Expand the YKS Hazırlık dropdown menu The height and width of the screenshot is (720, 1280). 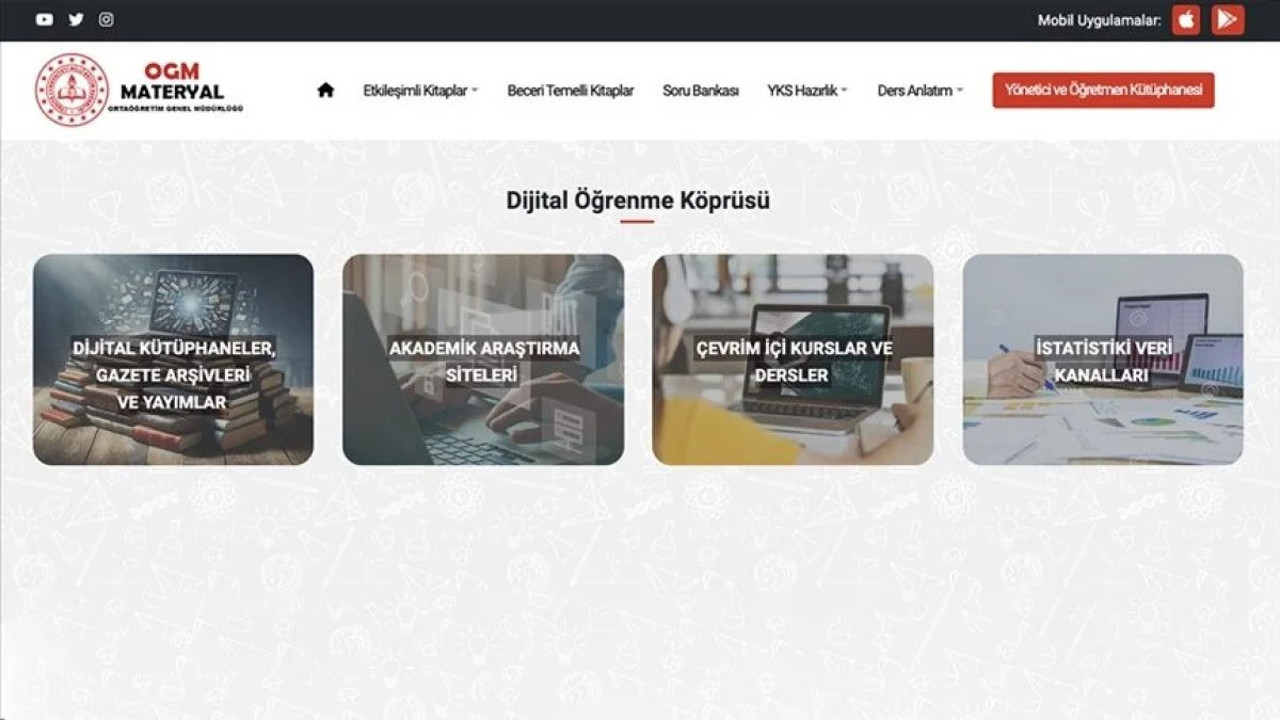[807, 90]
